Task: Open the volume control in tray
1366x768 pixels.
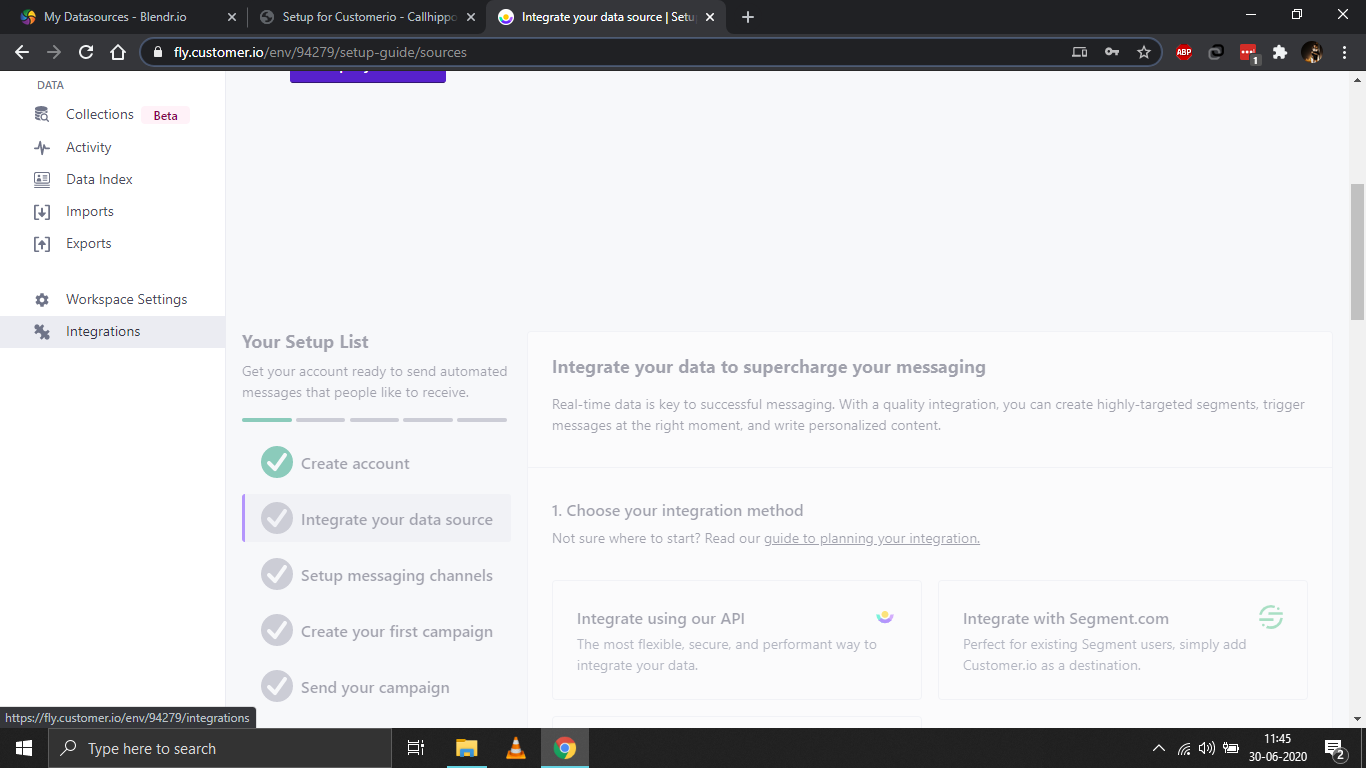Action: coord(1206,748)
